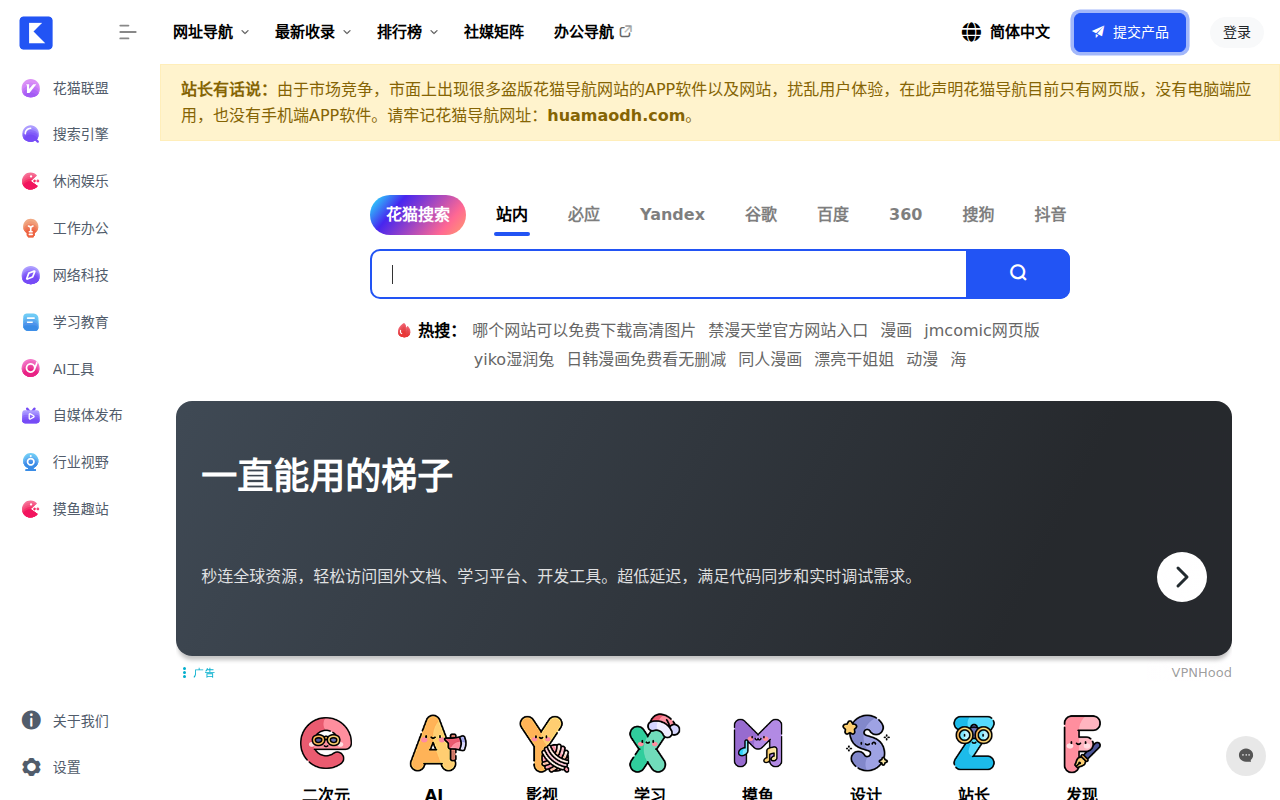Open the 简体中文 language selector

click(1006, 32)
